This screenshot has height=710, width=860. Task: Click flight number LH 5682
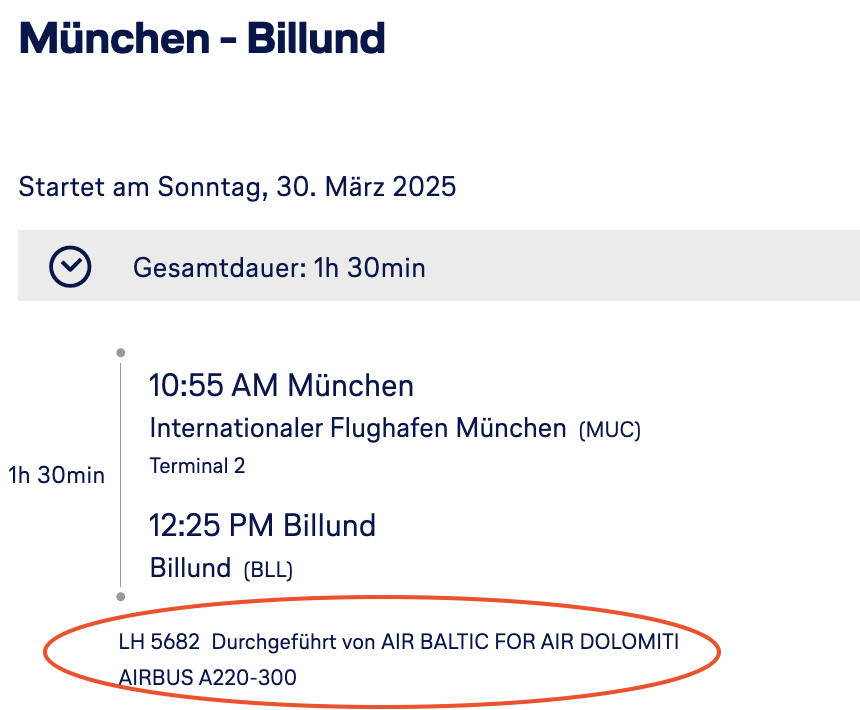tap(159, 642)
